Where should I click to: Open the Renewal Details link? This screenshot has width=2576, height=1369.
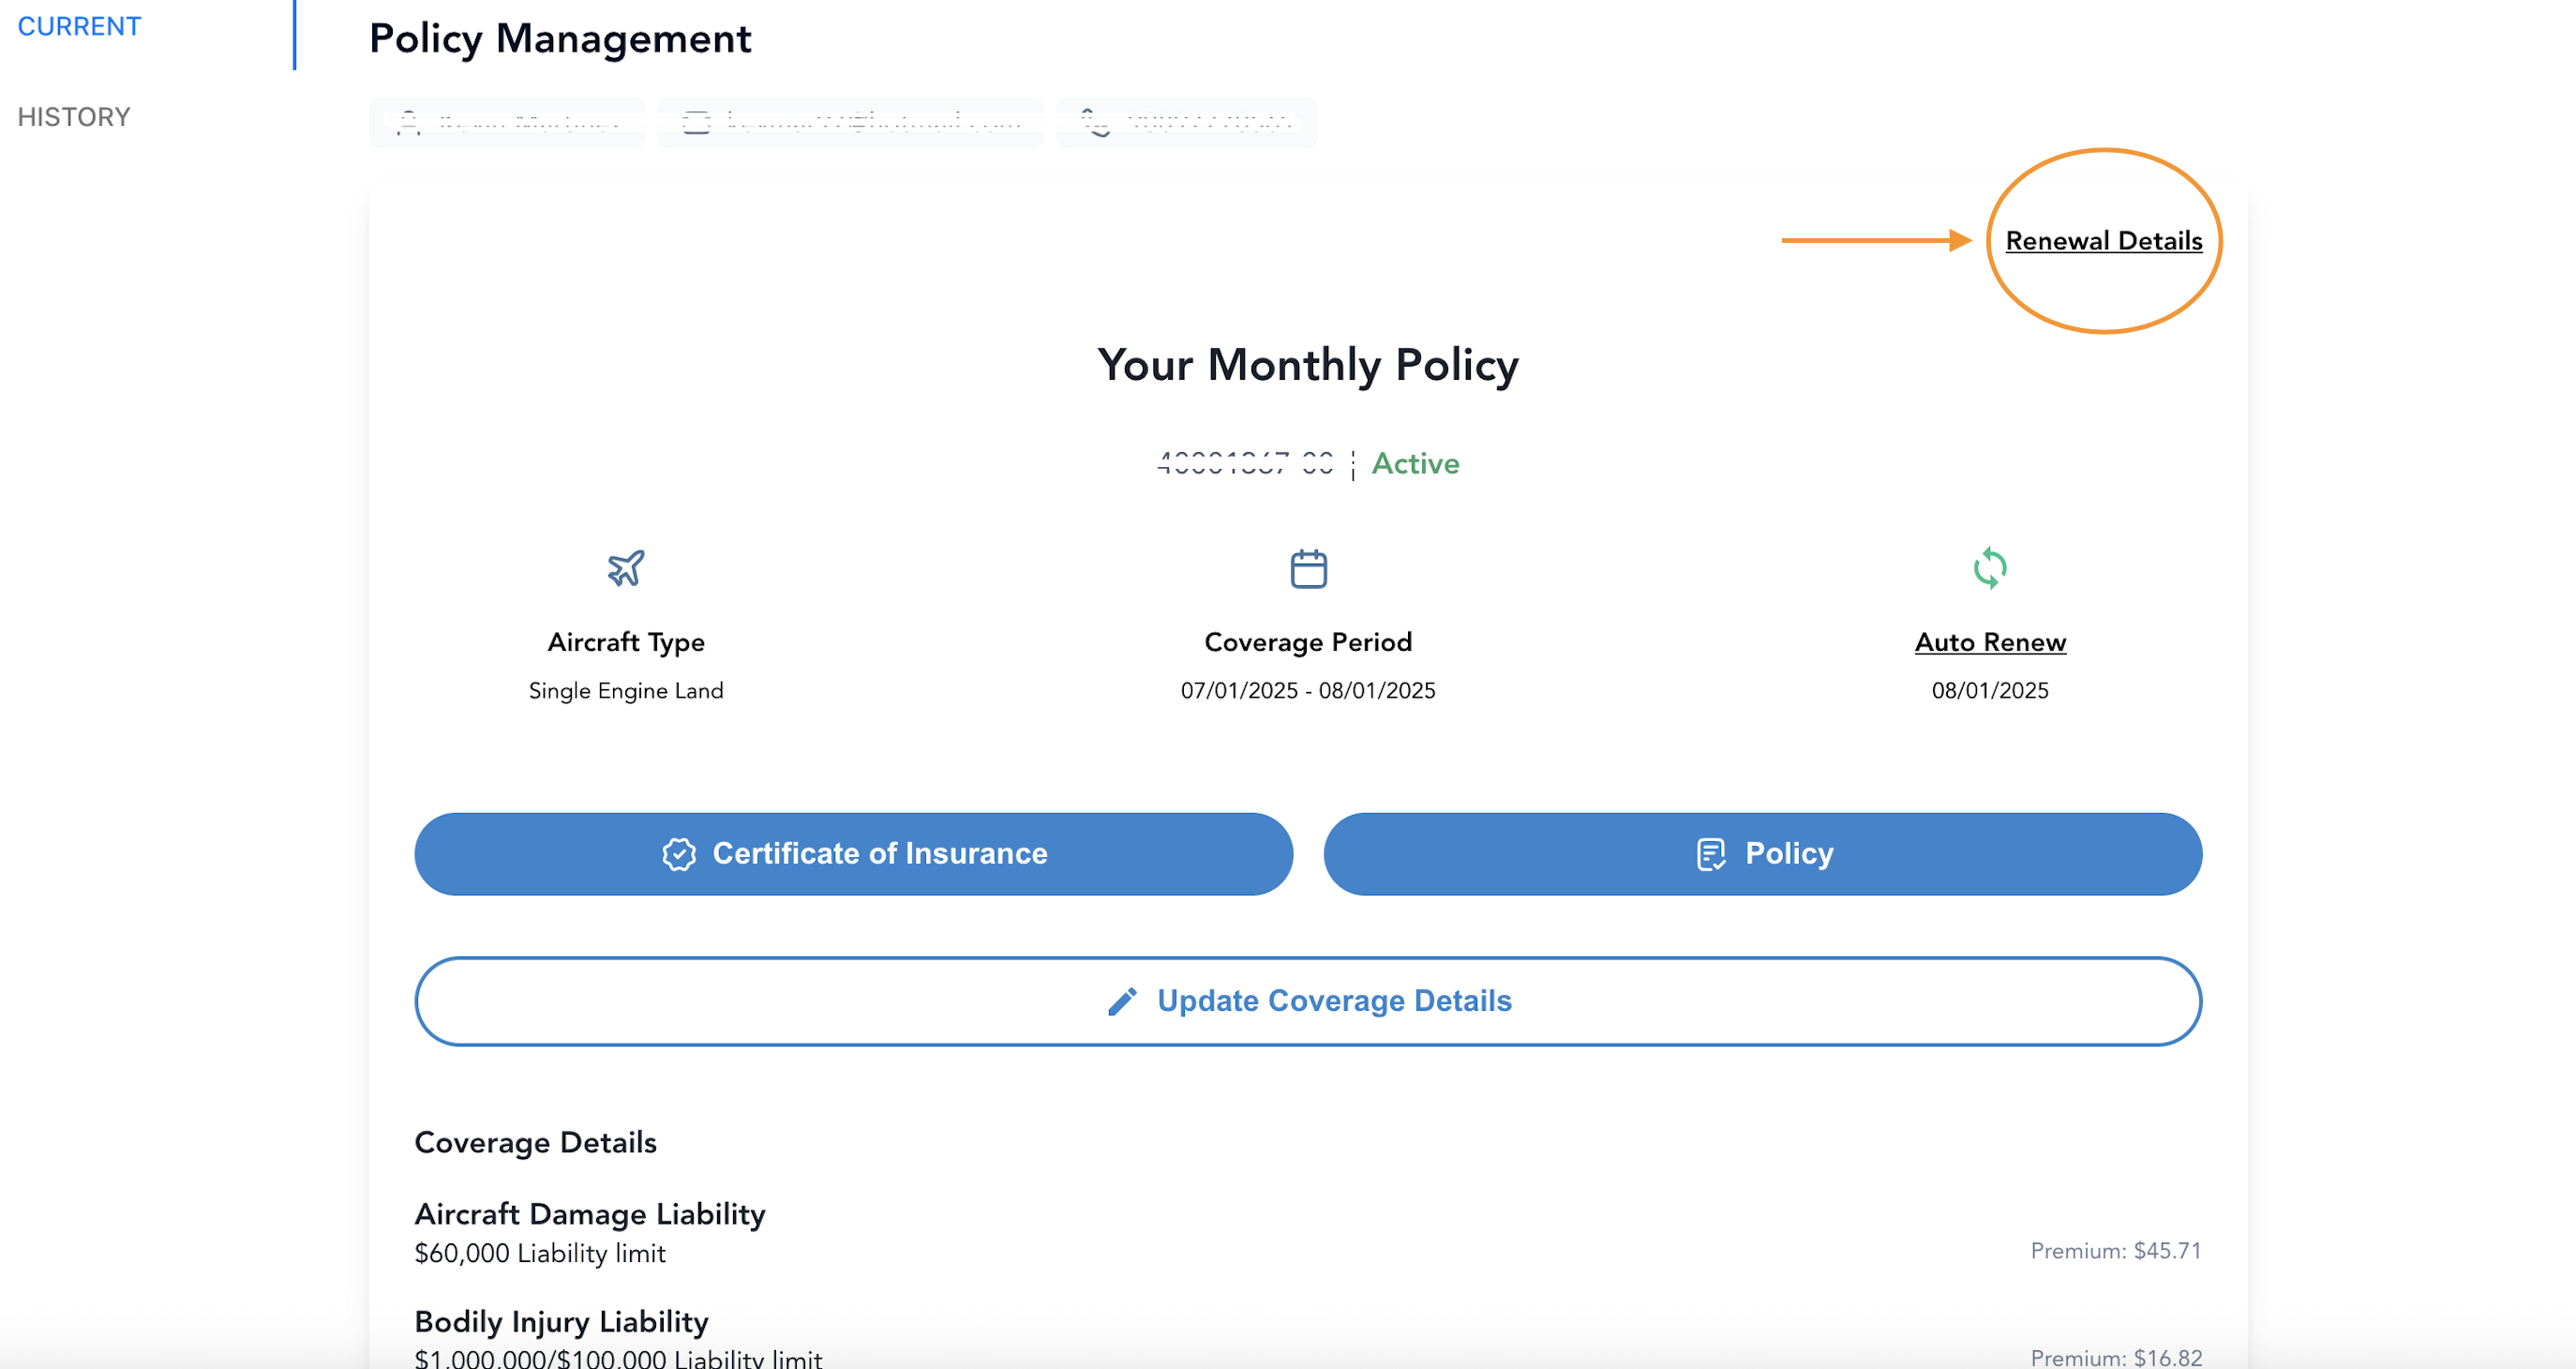click(2103, 241)
